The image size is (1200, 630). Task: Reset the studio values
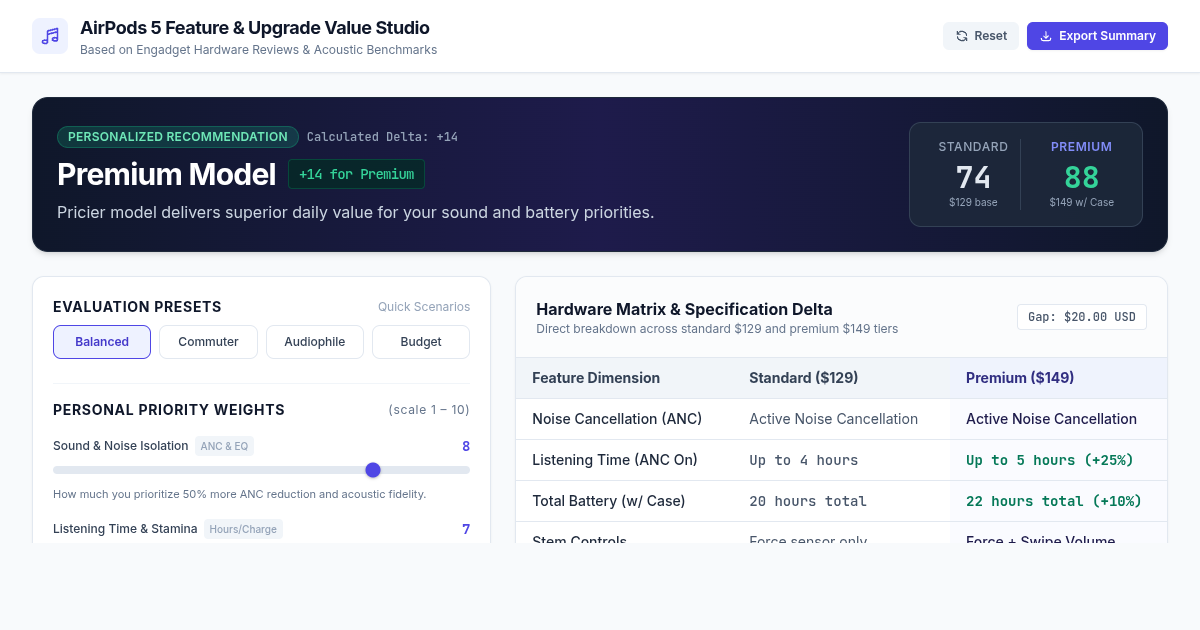click(x=981, y=36)
